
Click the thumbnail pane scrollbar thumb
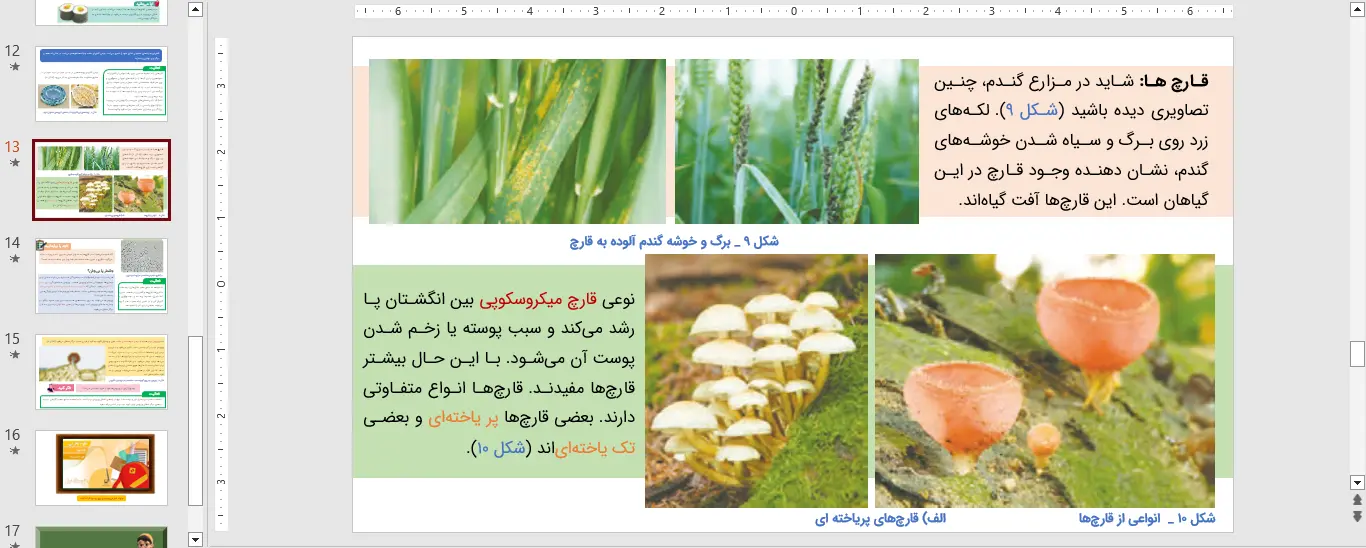click(x=196, y=420)
